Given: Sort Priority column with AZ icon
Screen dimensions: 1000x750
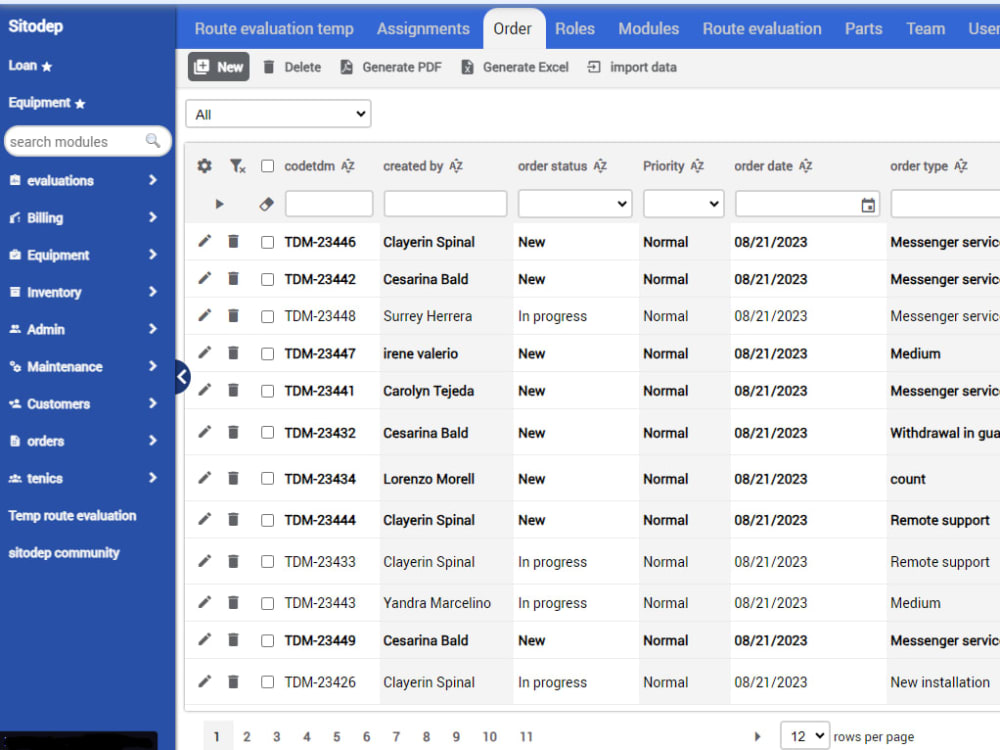Looking at the screenshot, I should coord(697,166).
